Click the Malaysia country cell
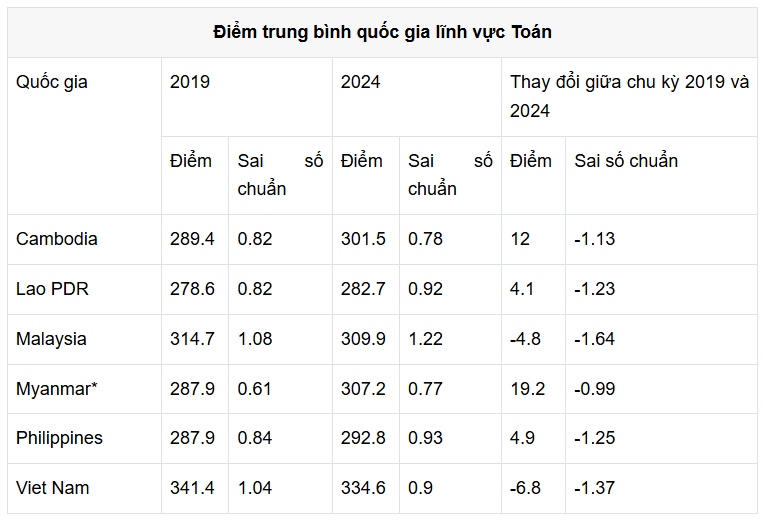This screenshot has width=764, height=522. point(51,339)
